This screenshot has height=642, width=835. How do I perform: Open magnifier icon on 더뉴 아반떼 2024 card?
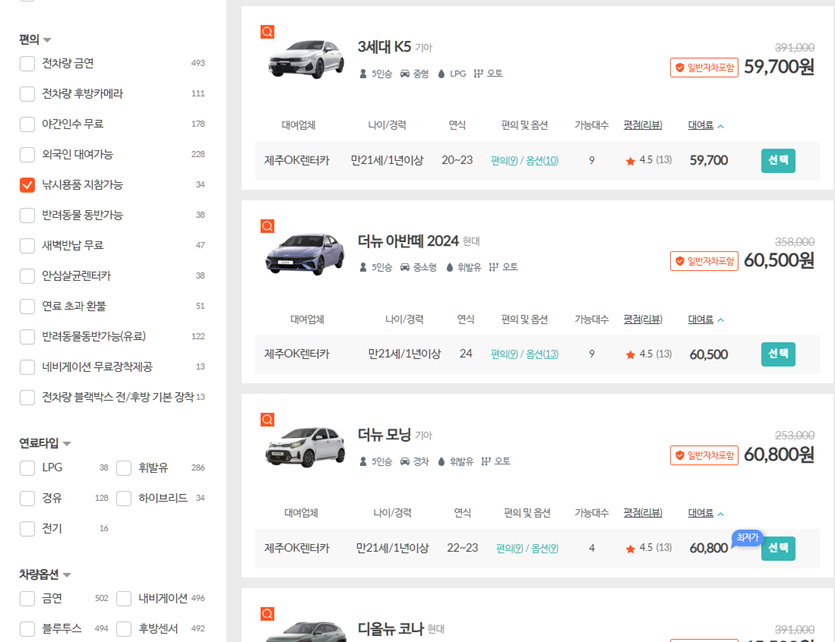pos(267,226)
